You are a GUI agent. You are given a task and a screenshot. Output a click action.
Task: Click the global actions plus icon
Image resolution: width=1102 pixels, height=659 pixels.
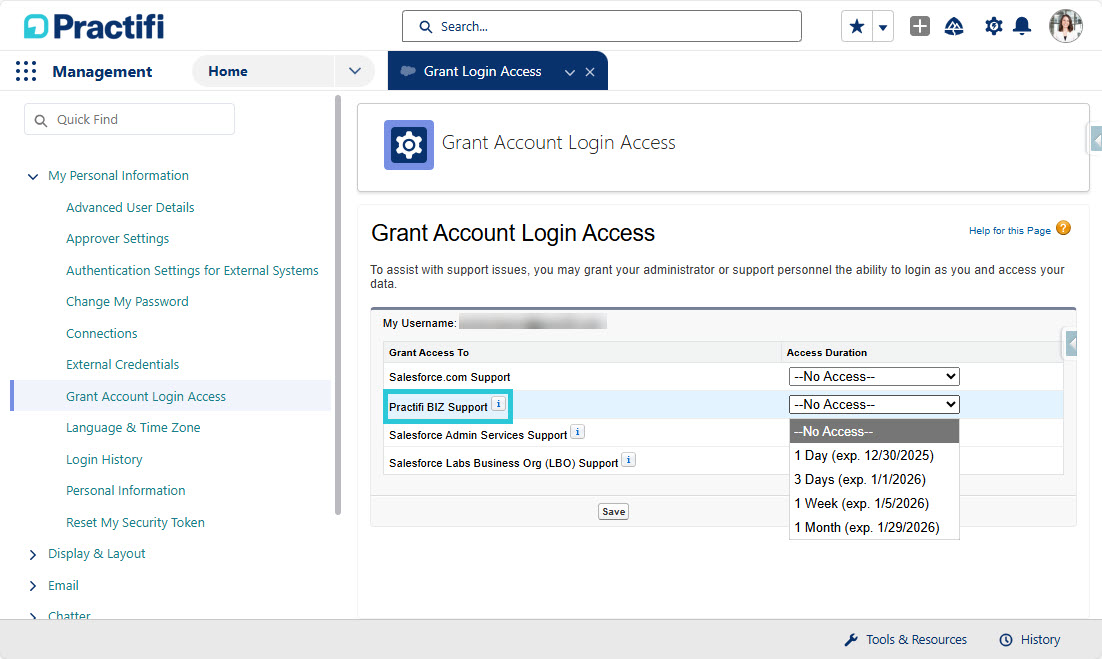(919, 27)
